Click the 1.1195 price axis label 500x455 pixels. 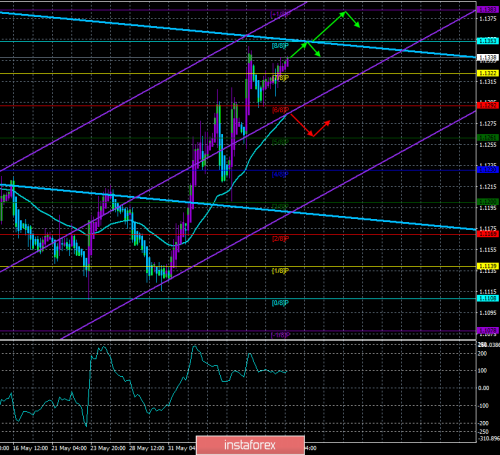(488, 208)
